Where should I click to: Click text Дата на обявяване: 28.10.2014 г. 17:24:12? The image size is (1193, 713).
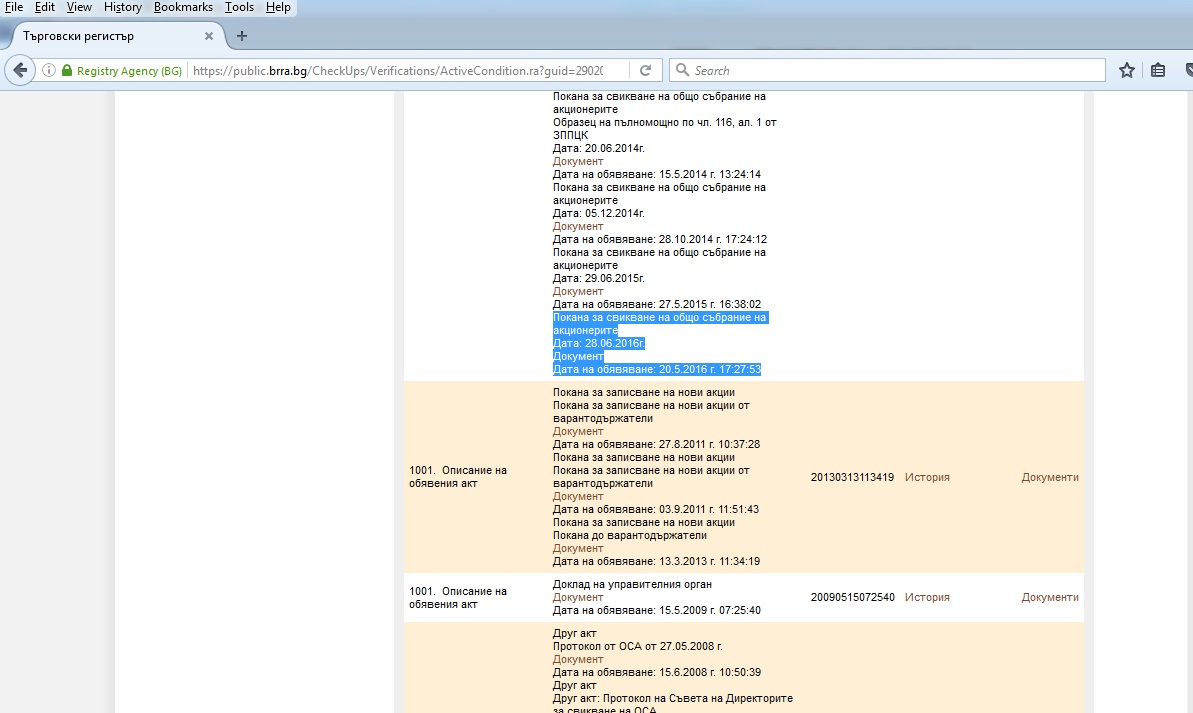[660, 239]
